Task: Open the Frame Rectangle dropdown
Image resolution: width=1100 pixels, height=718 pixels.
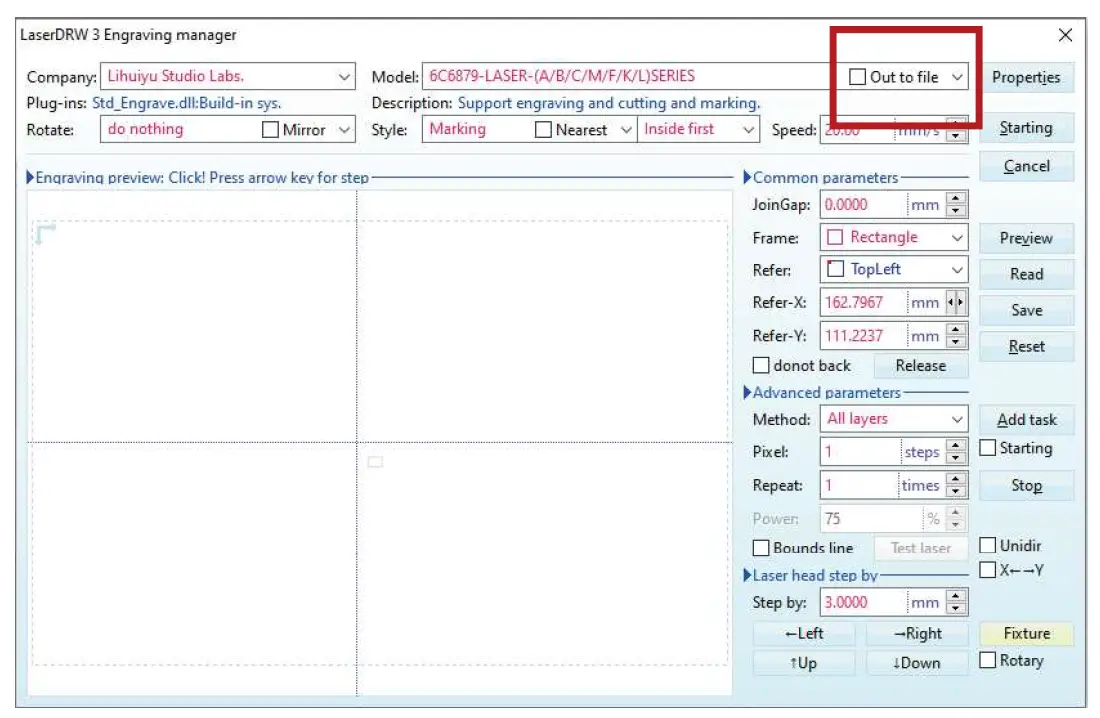Action: pyautogui.click(x=957, y=238)
